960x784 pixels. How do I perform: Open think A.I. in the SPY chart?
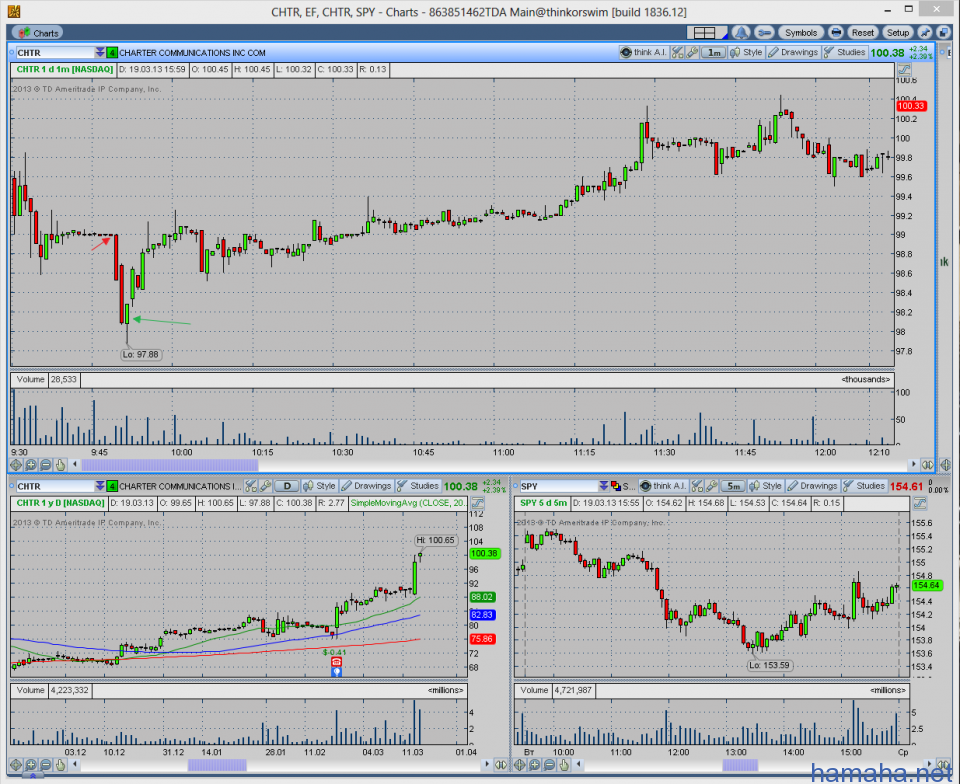click(x=664, y=486)
